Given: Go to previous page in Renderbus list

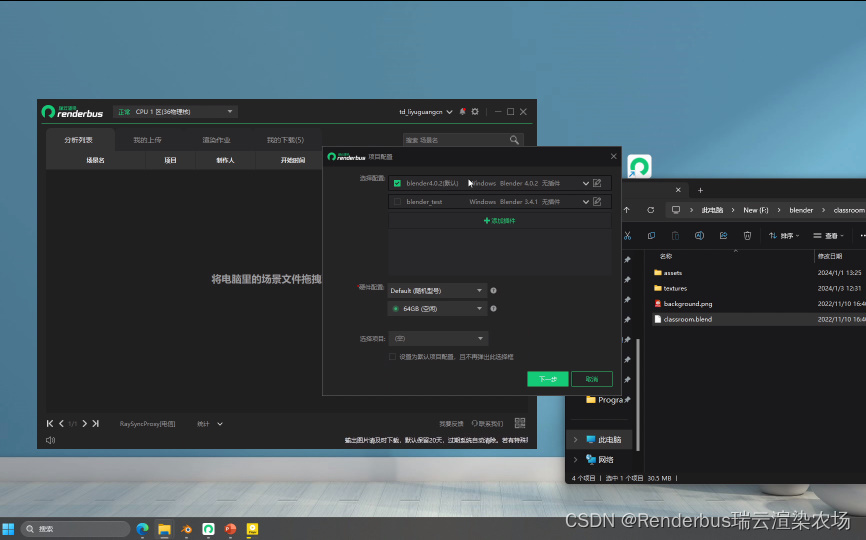Looking at the screenshot, I should pyautogui.click(x=61, y=423).
